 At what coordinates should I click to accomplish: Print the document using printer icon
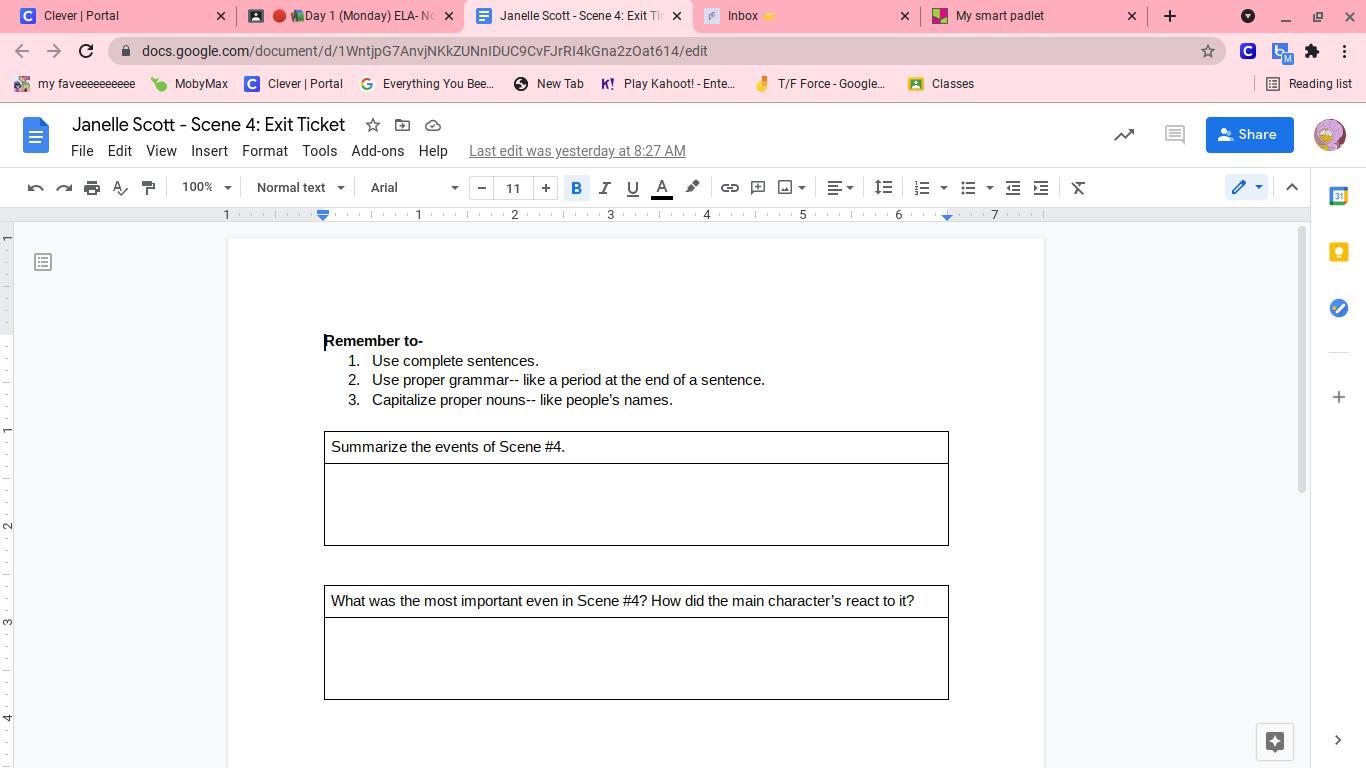point(92,188)
